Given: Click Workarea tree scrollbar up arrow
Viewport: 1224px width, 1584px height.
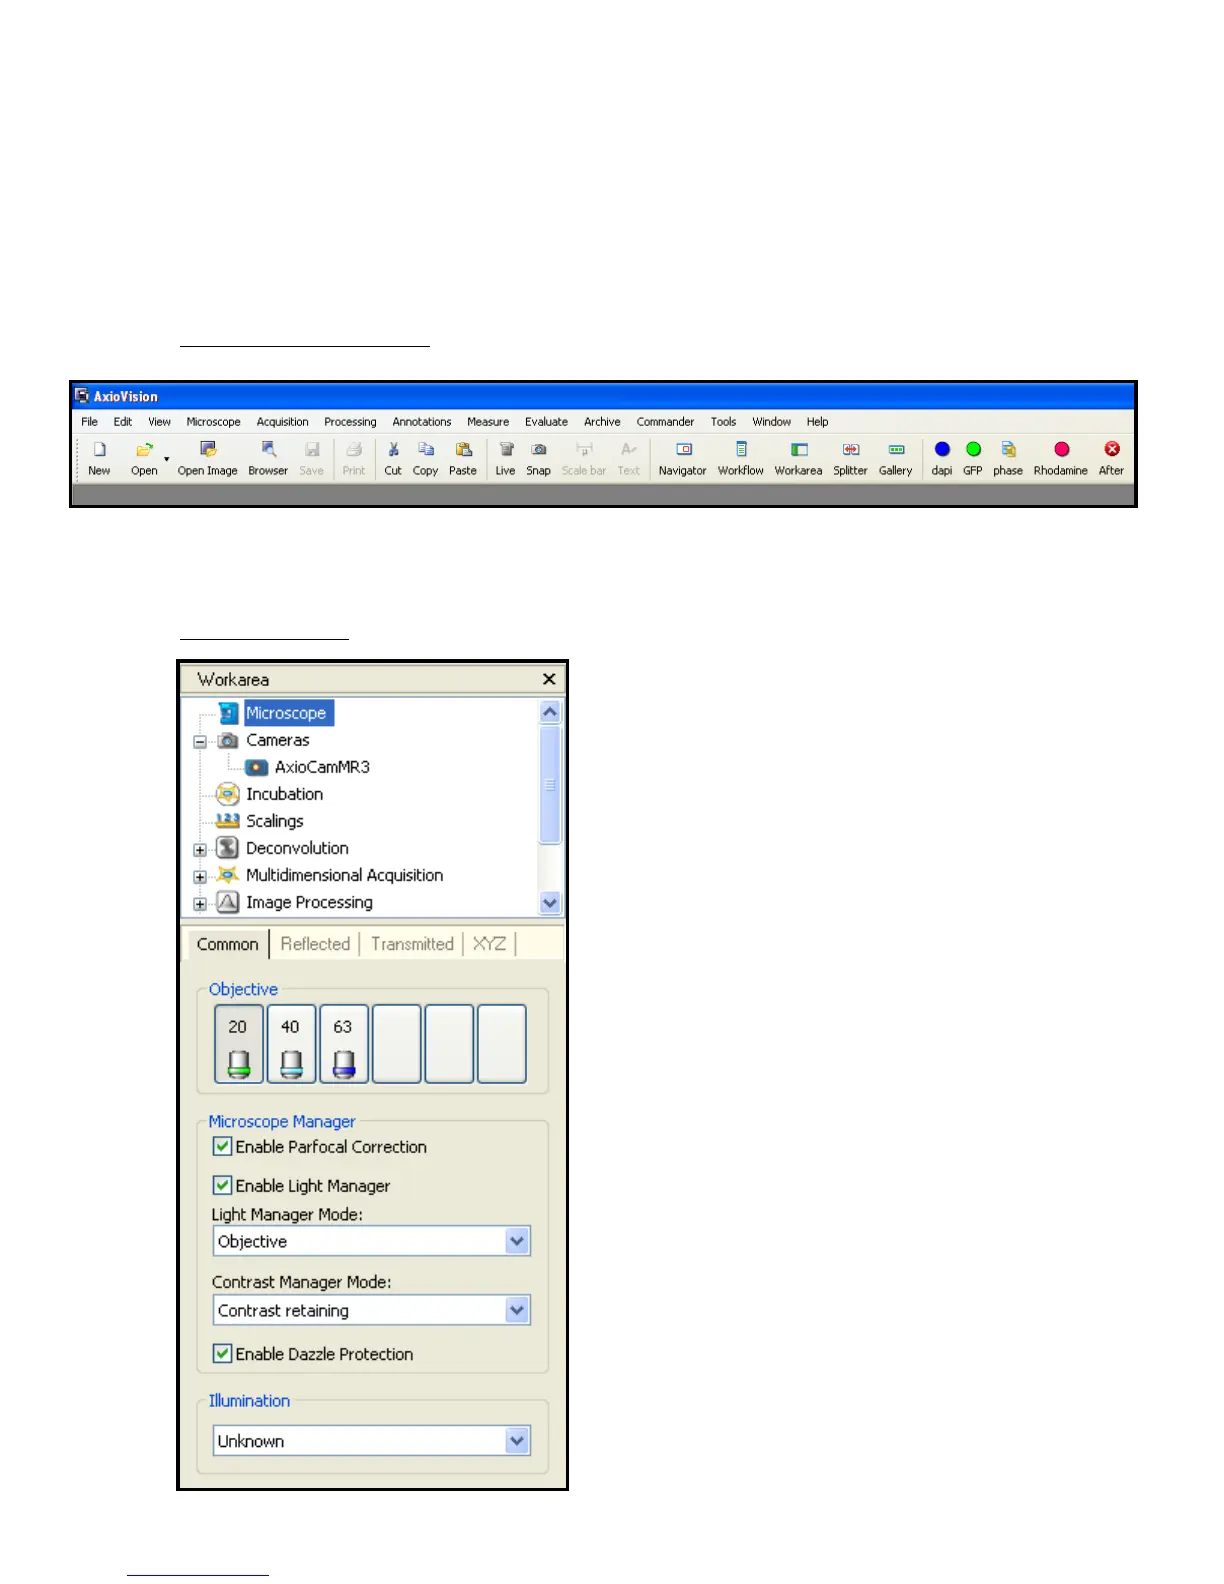Looking at the screenshot, I should coord(550,712).
